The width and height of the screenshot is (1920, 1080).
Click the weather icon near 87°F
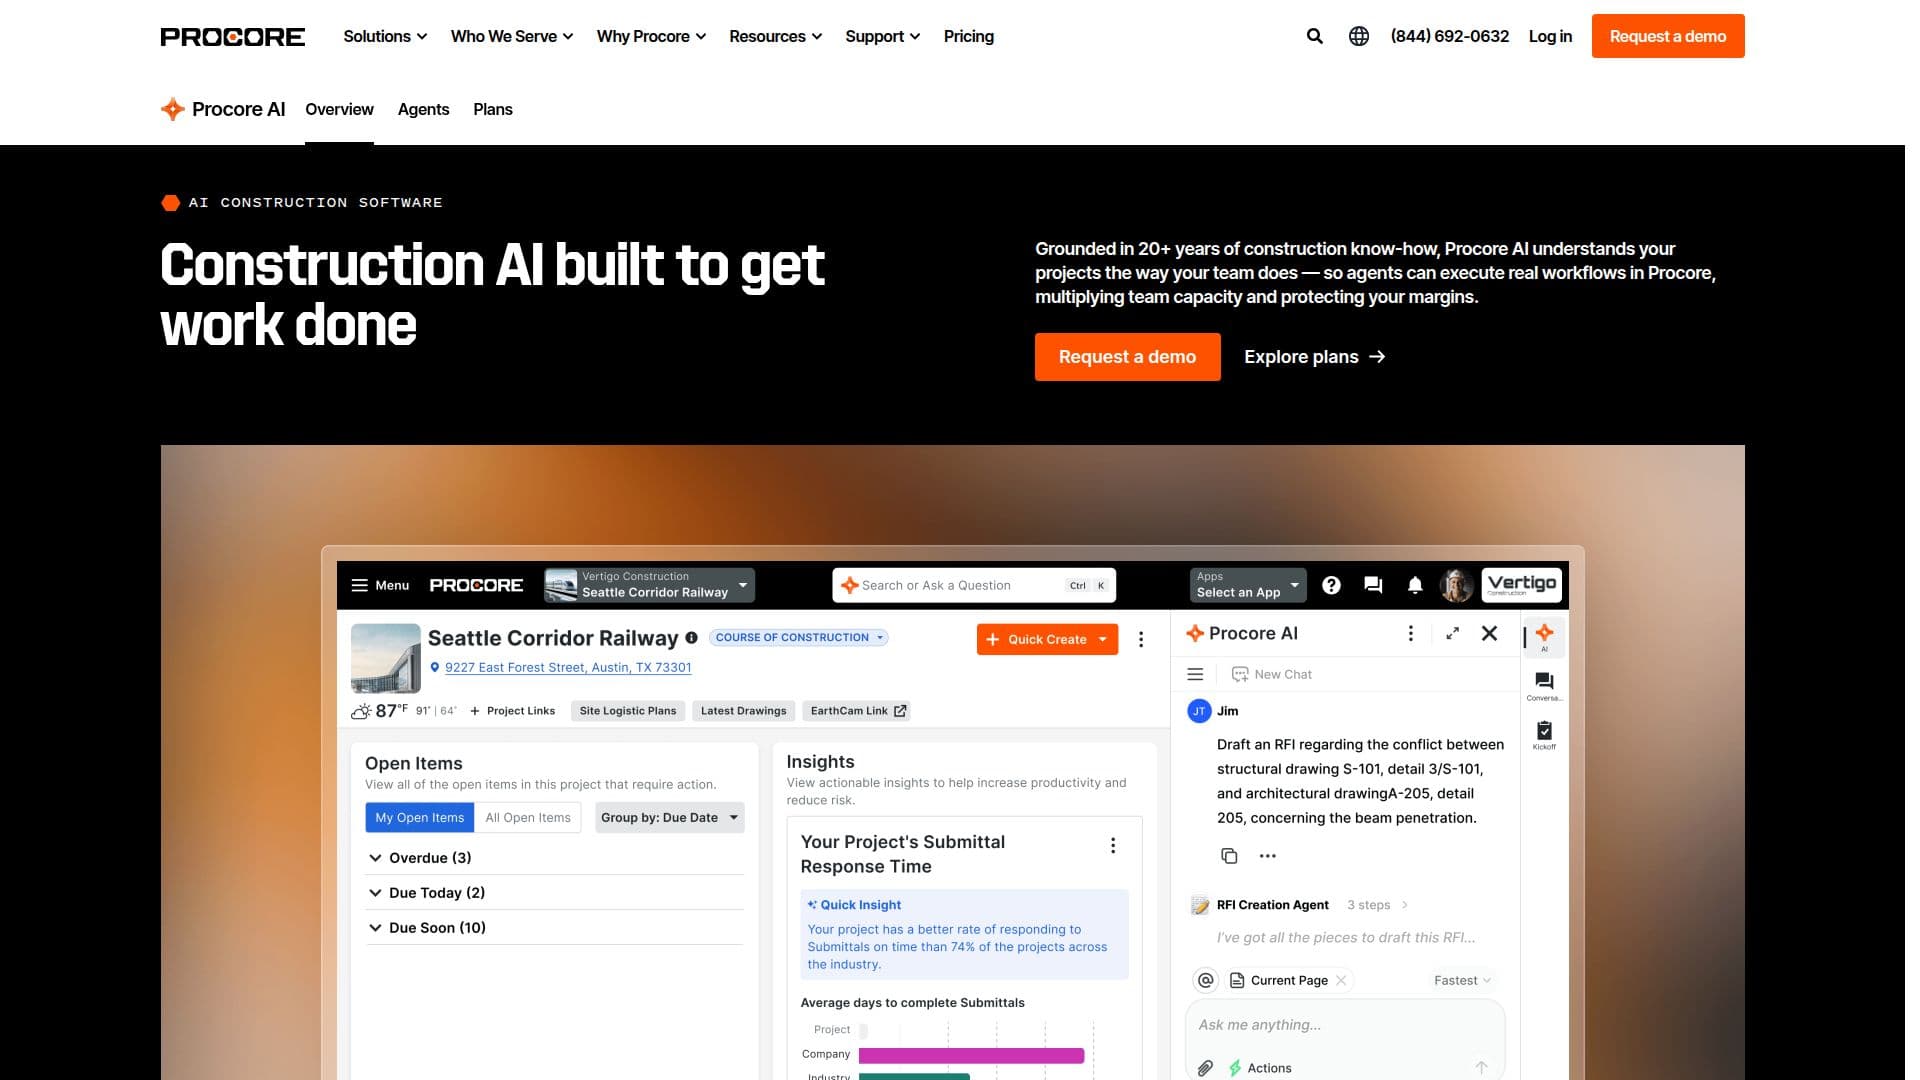pyautogui.click(x=361, y=711)
